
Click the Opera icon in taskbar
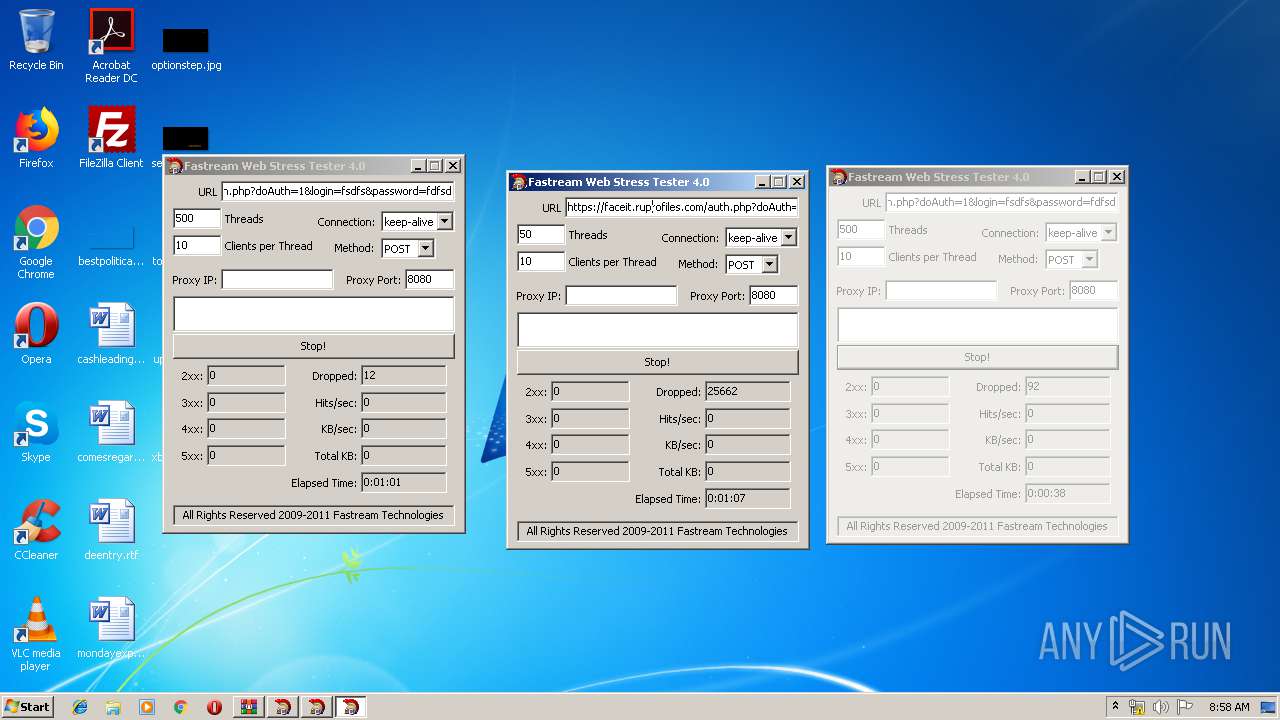(214, 707)
